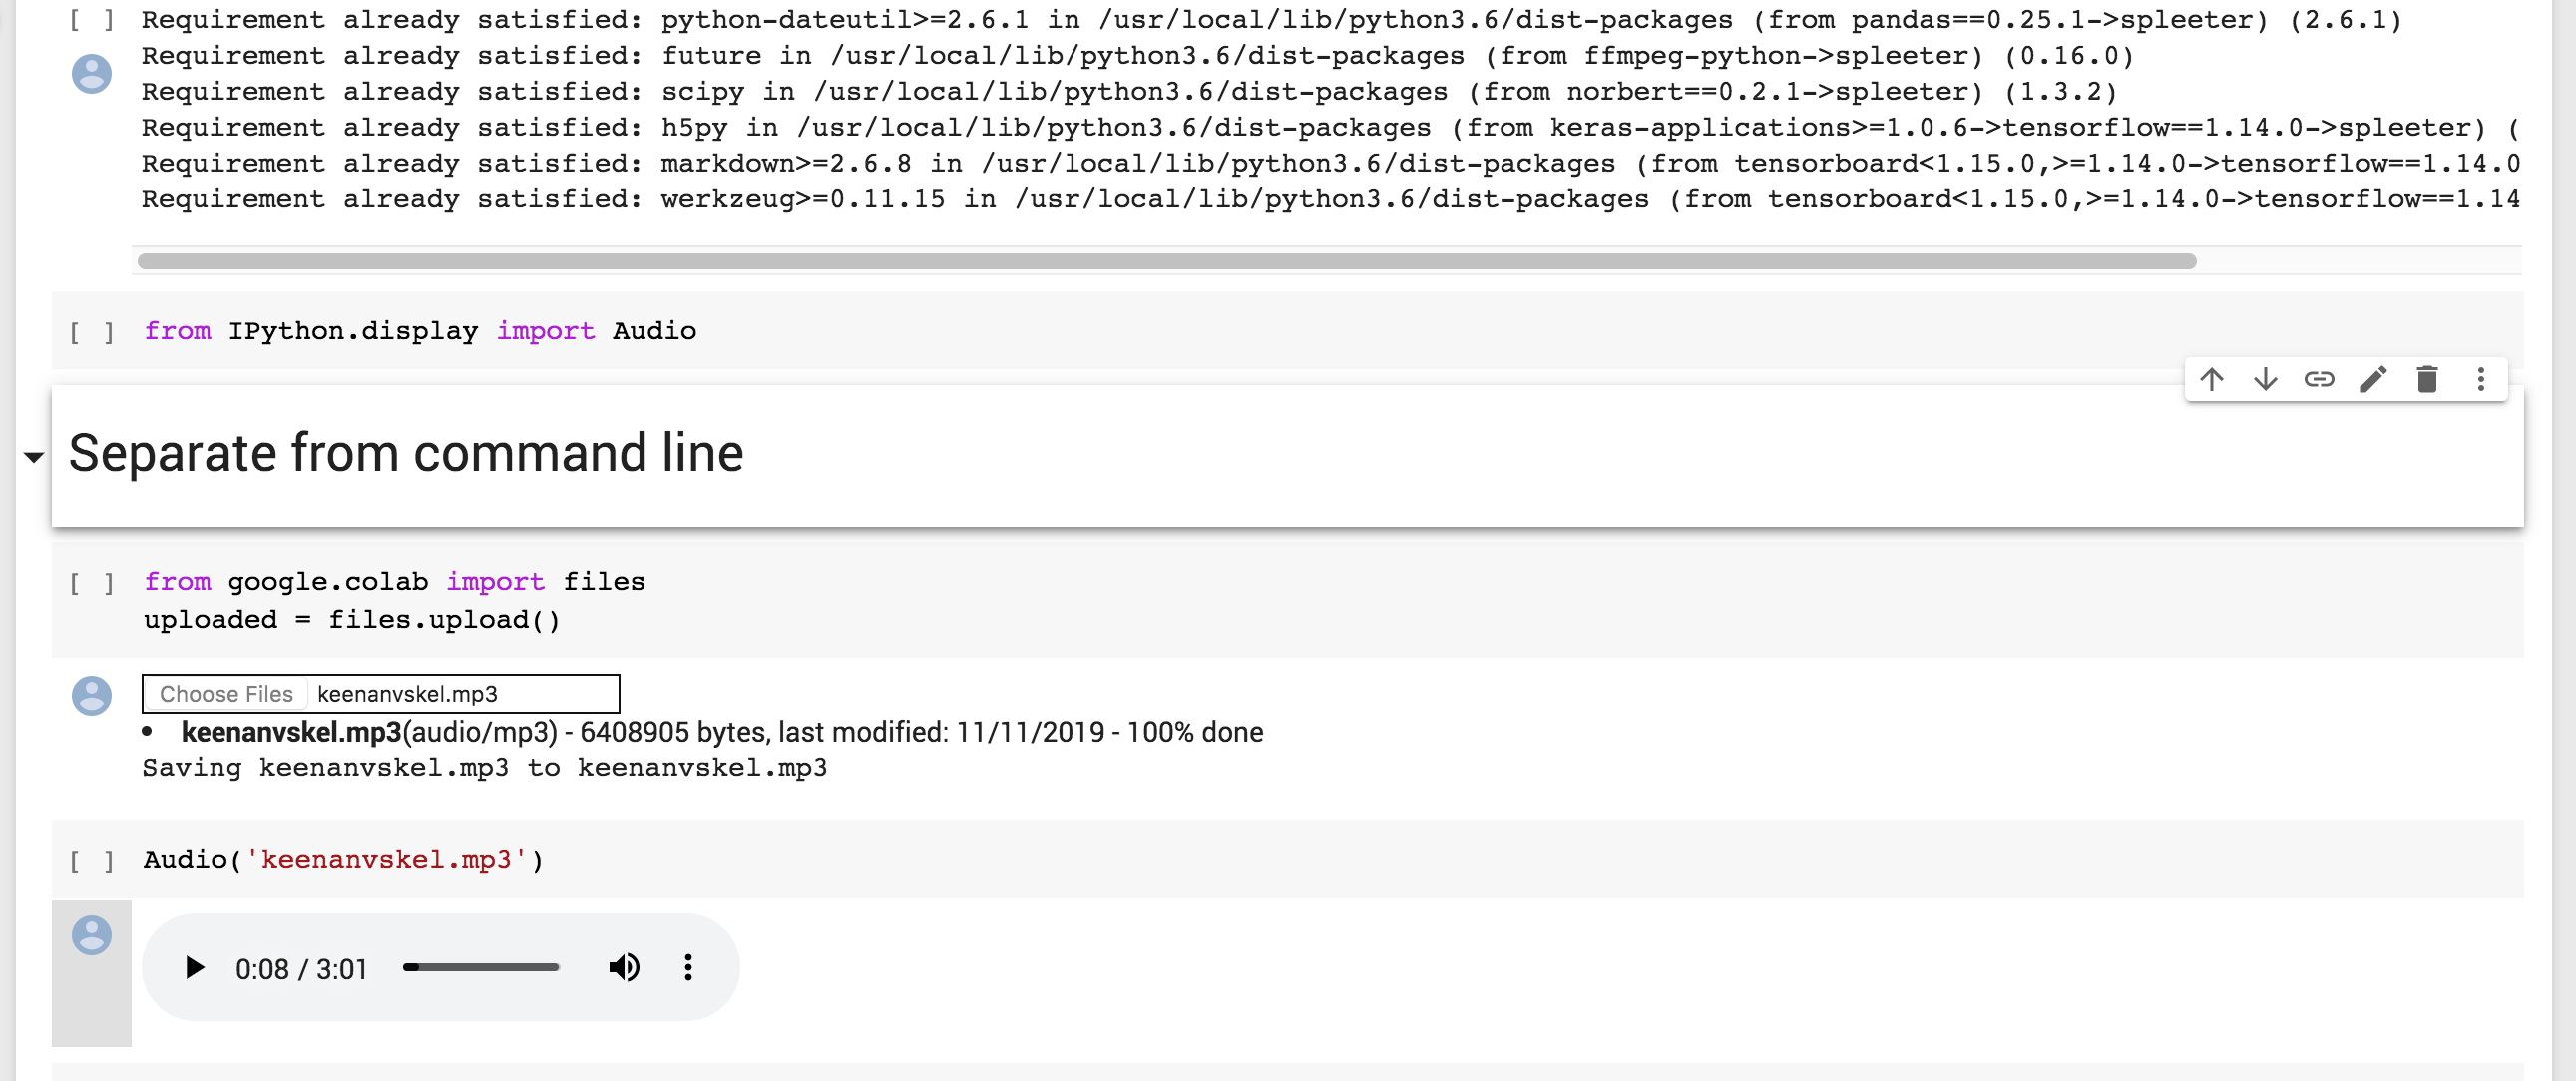Edit the 'Separate from command line' heading

coord(2374,379)
